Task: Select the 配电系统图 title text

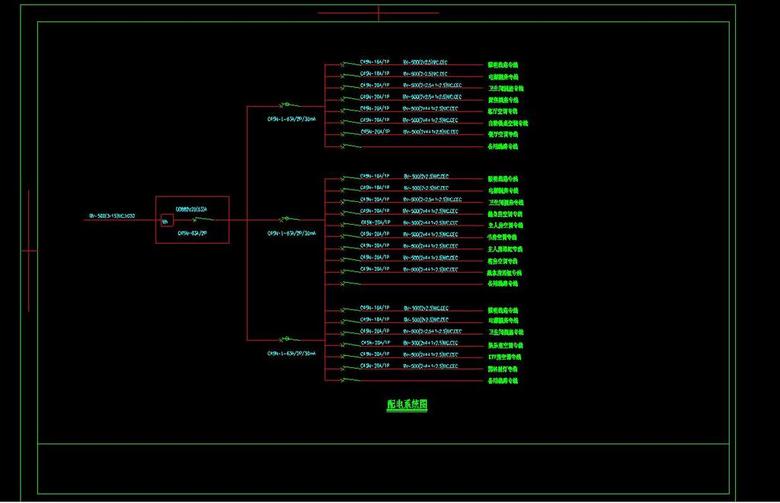Action: point(407,406)
